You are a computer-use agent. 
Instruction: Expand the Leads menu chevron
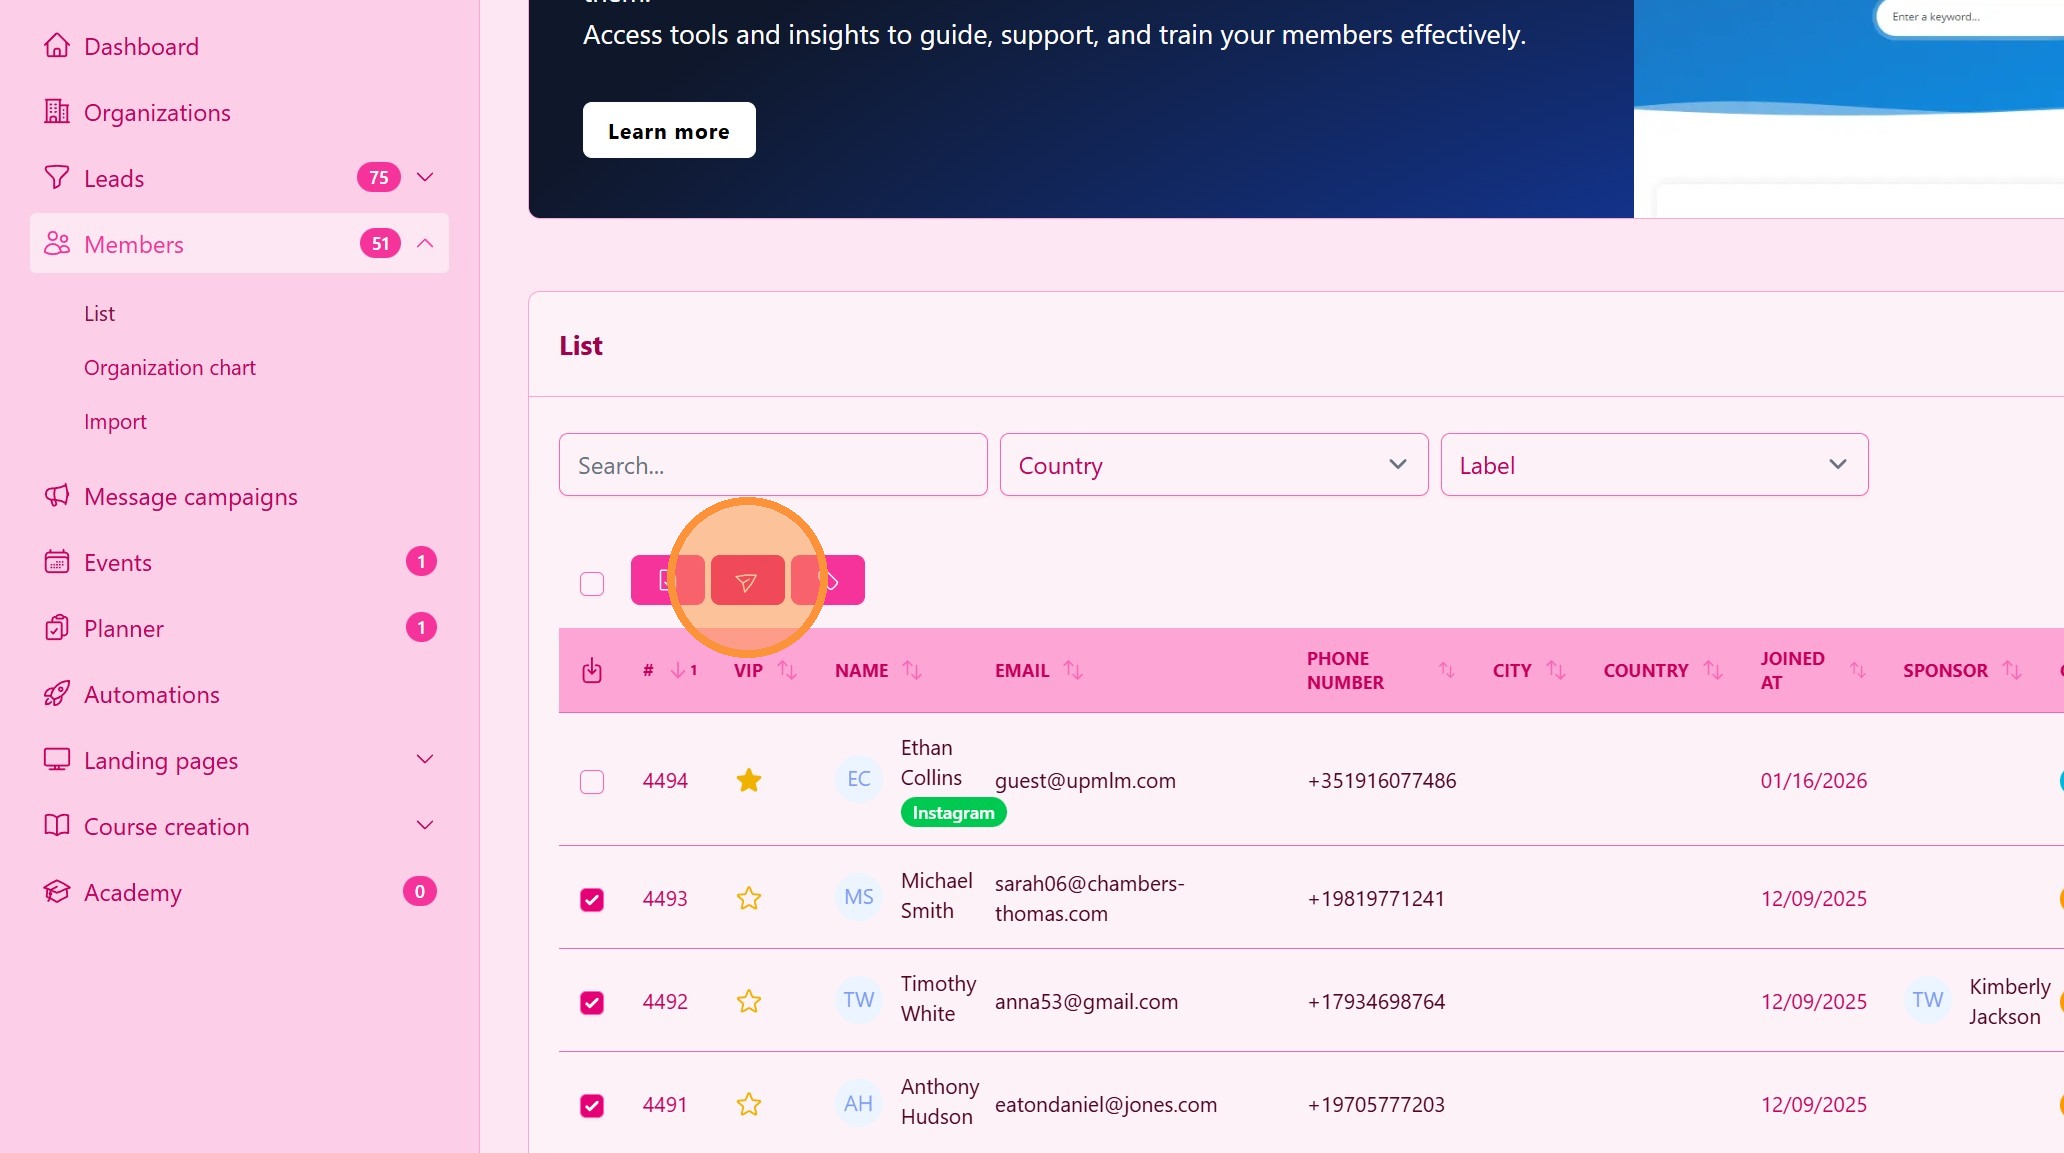click(x=425, y=178)
